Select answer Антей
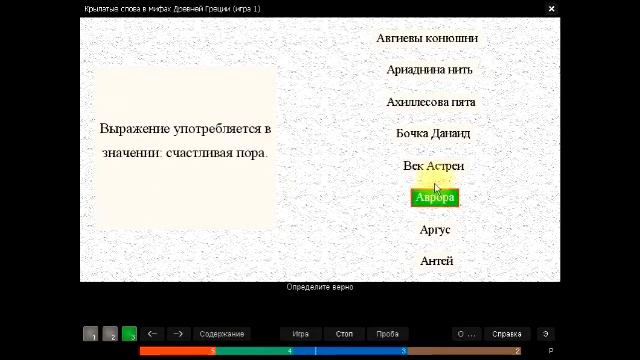This screenshot has width=640, height=360. click(436, 261)
